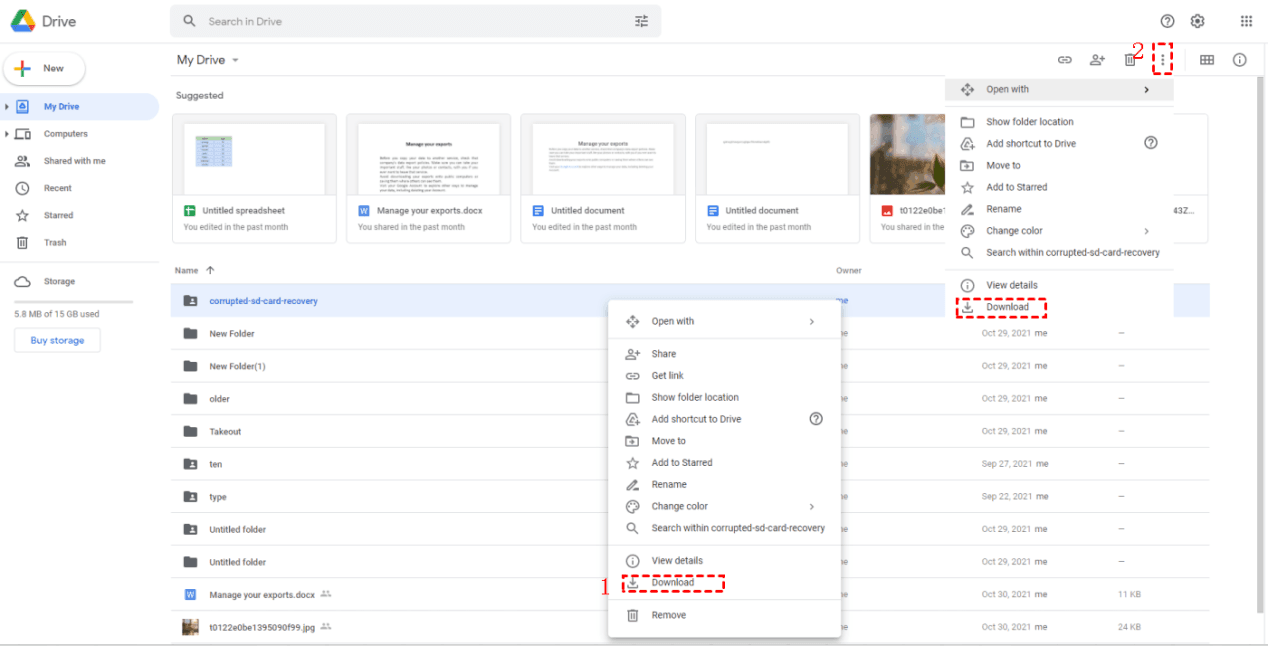Screen dimensions: 1268x646
Task: Click the Buy storage button
Action: (x=57, y=341)
